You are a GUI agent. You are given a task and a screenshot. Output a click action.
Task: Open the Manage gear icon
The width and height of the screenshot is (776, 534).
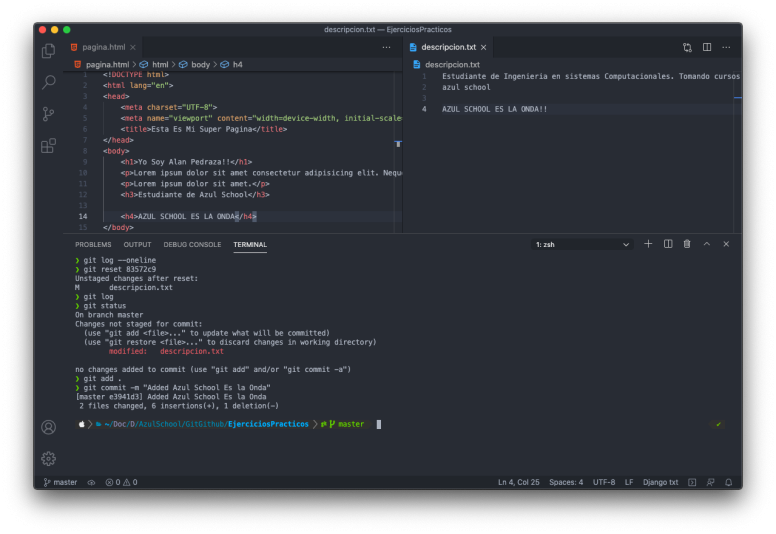pos(48,458)
